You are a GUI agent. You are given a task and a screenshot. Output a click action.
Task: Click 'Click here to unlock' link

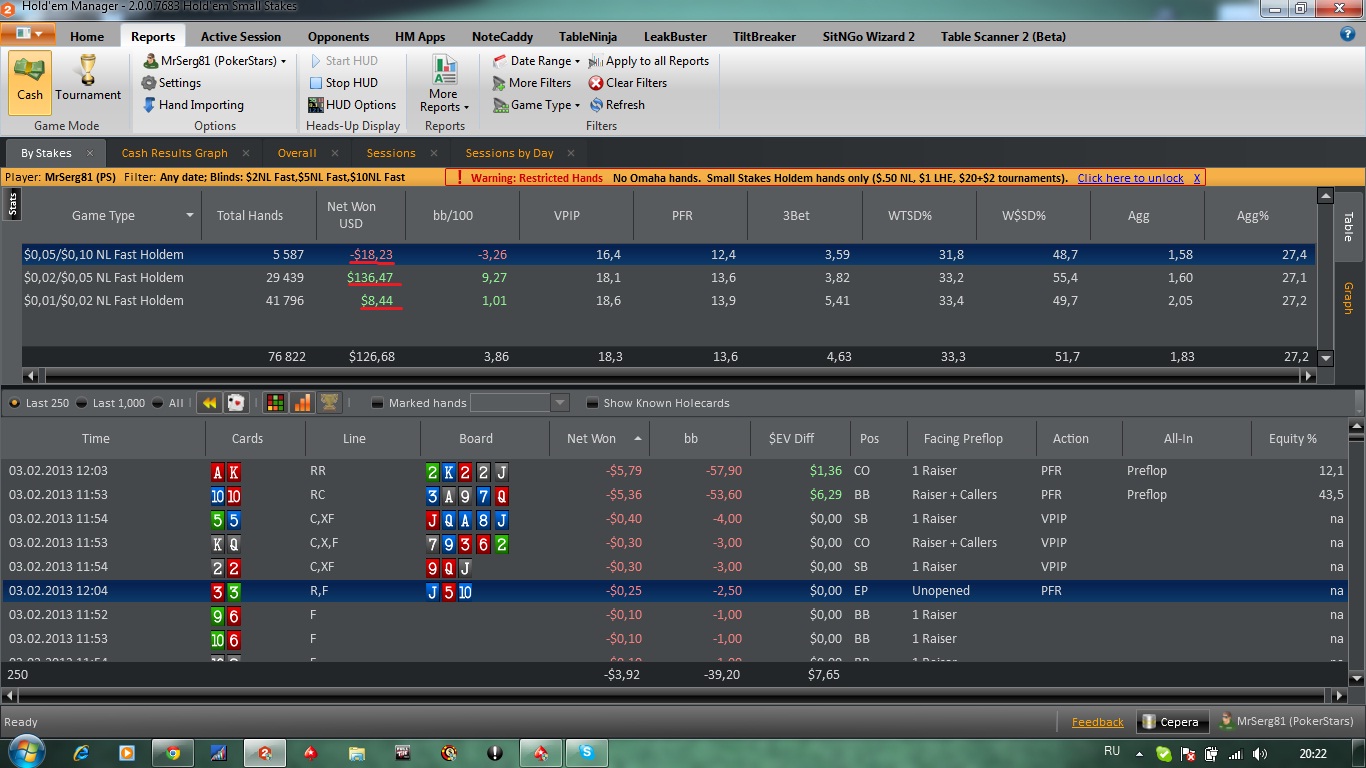click(x=1130, y=178)
